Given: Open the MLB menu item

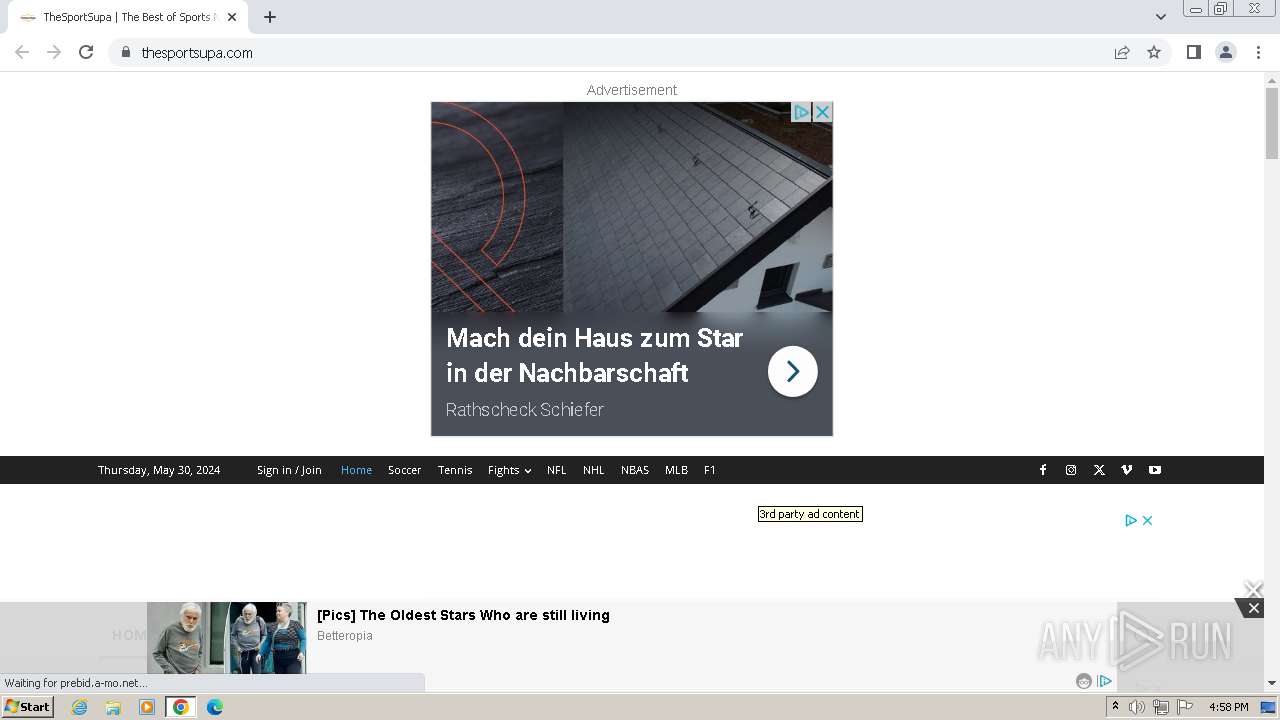Looking at the screenshot, I should 676,470.
